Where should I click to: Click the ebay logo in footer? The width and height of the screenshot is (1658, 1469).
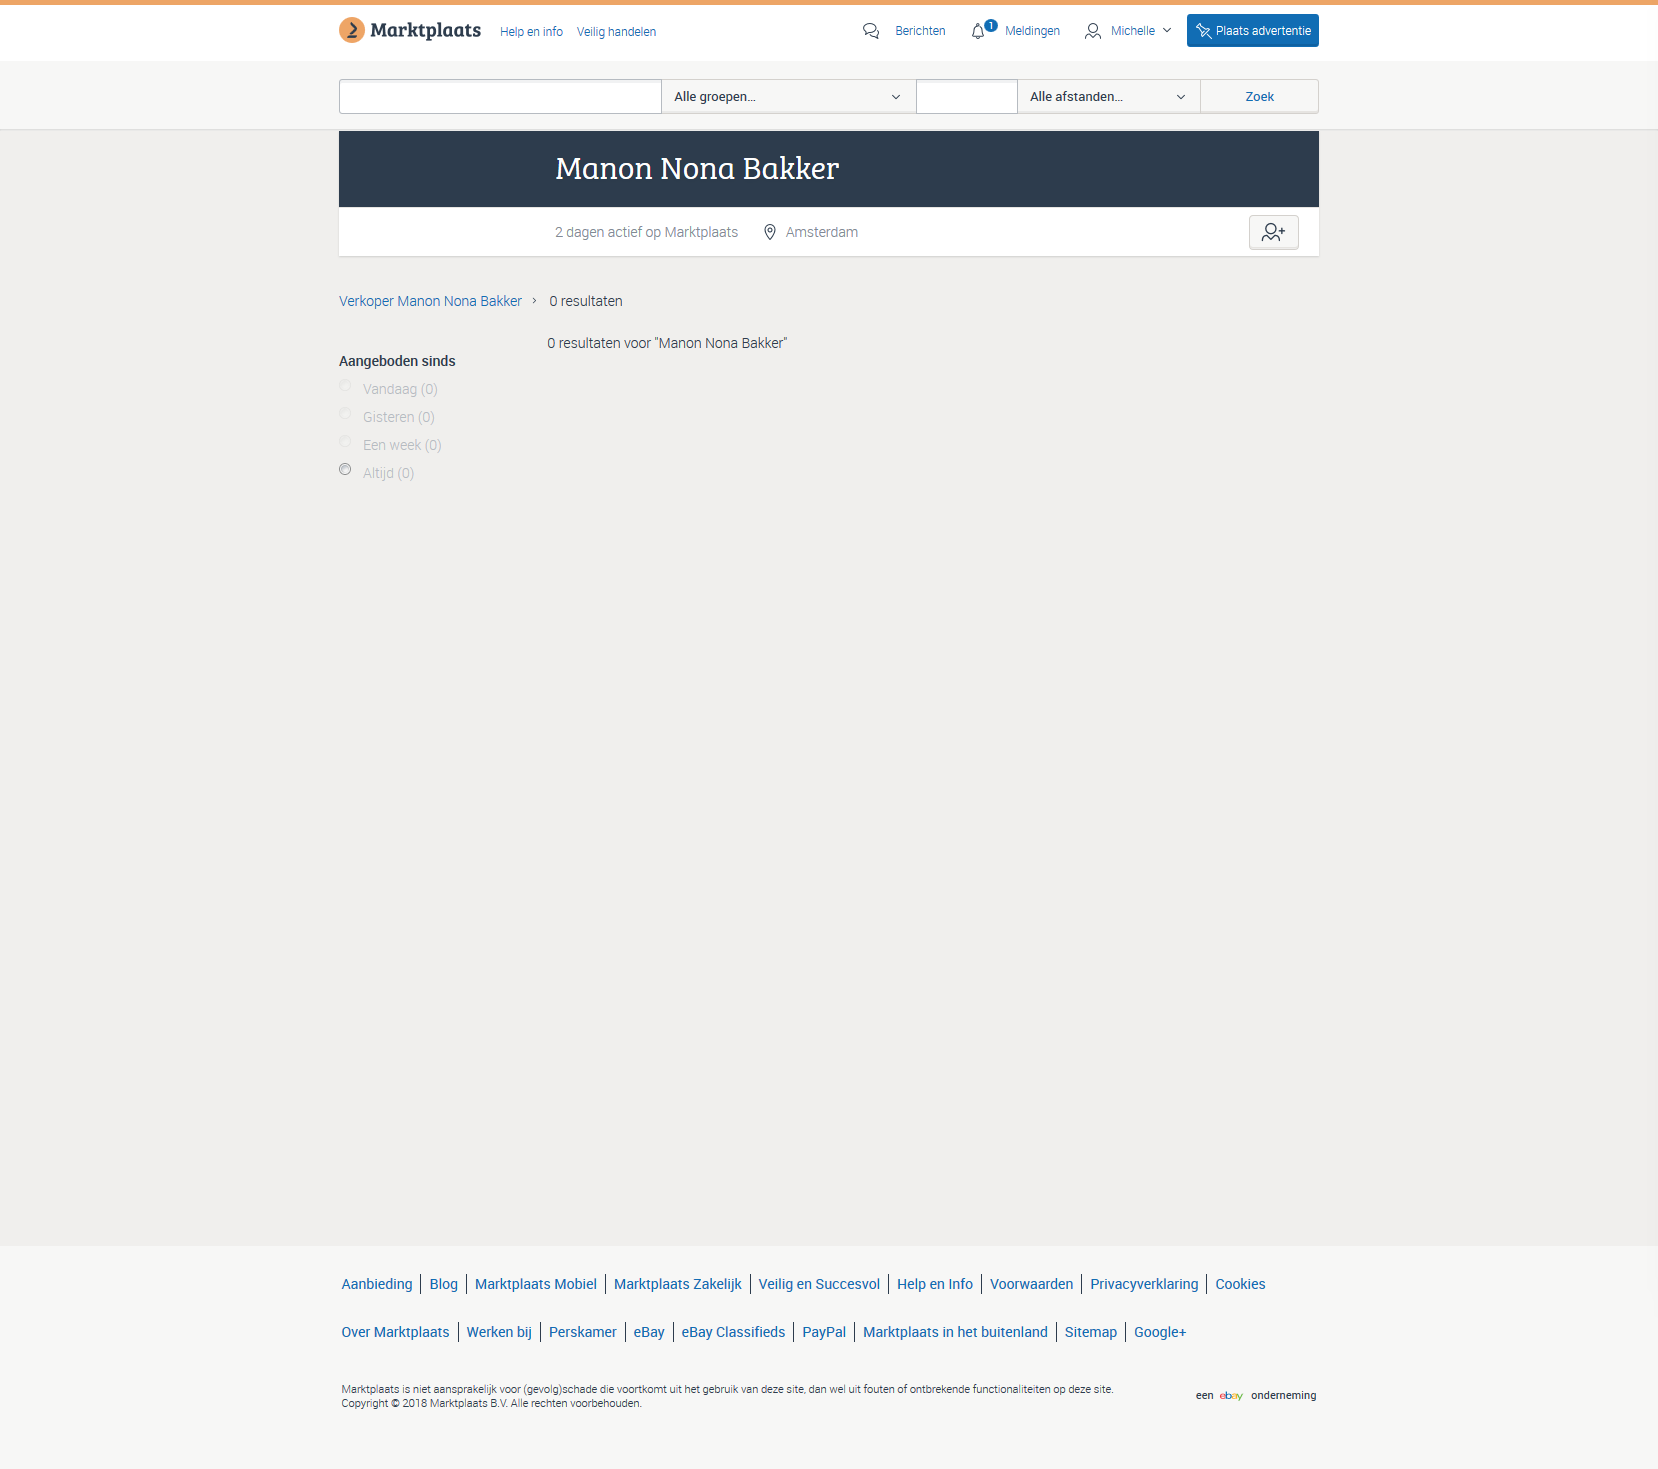tap(1231, 1395)
